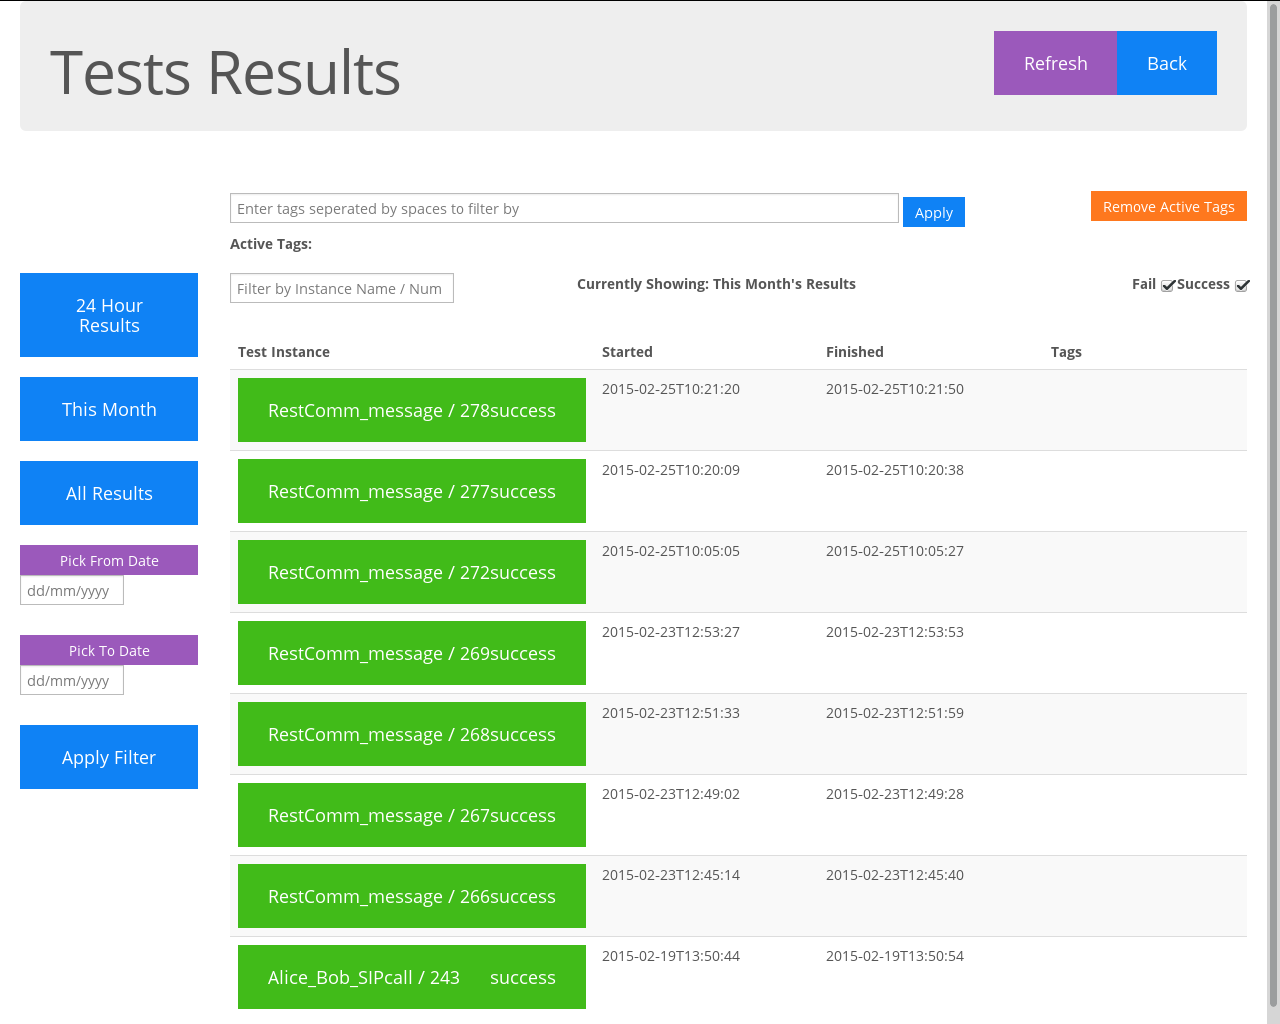
Task: Click the Apply Filter button
Action: (109, 757)
